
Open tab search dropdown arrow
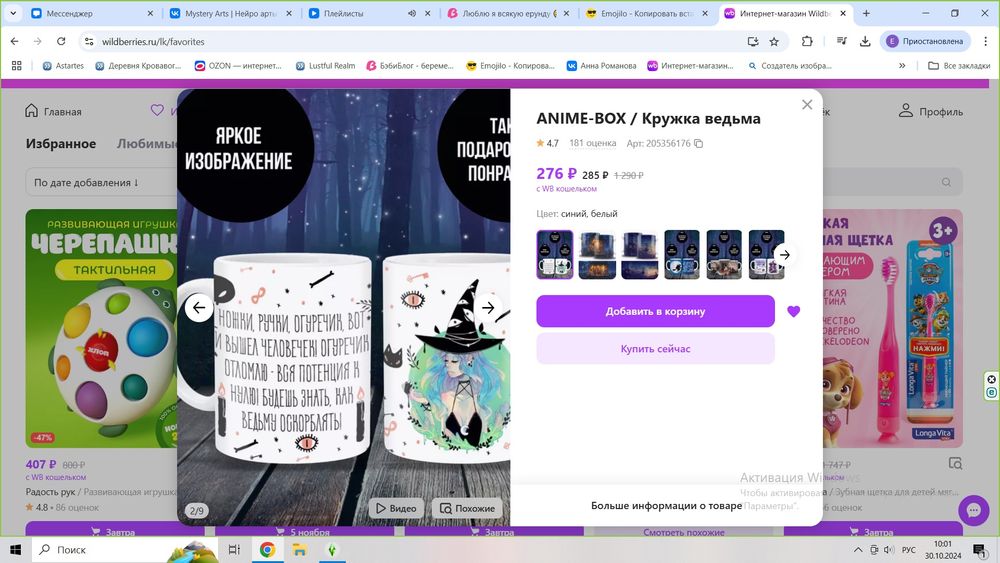coord(13,13)
